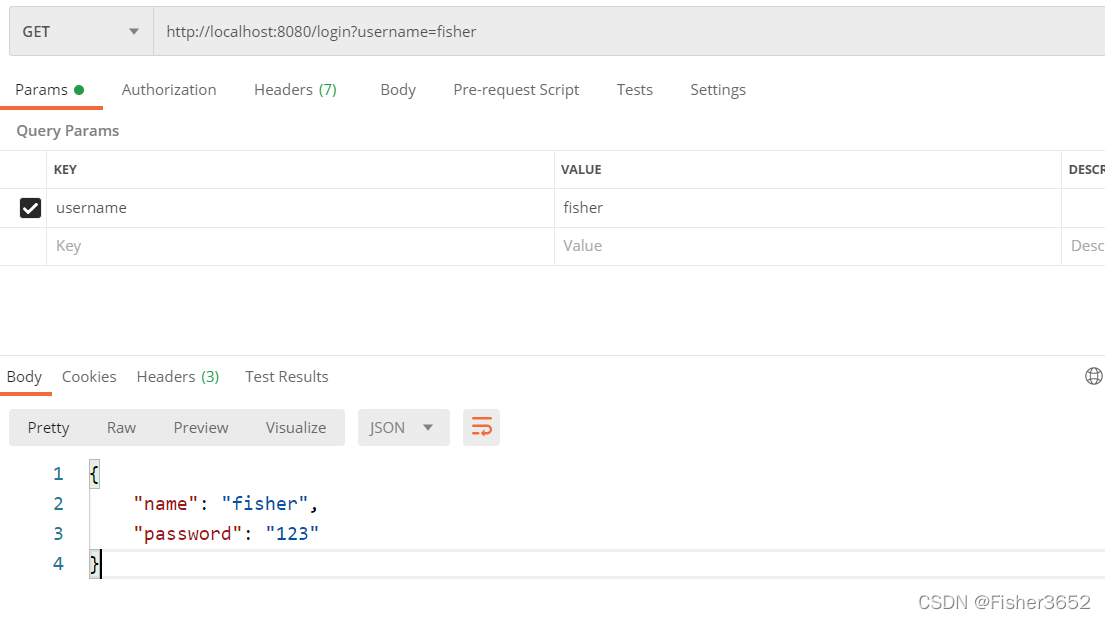The width and height of the screenshot is (1105, 619).
Task: Click line number 1 in response
Action: 58,474
